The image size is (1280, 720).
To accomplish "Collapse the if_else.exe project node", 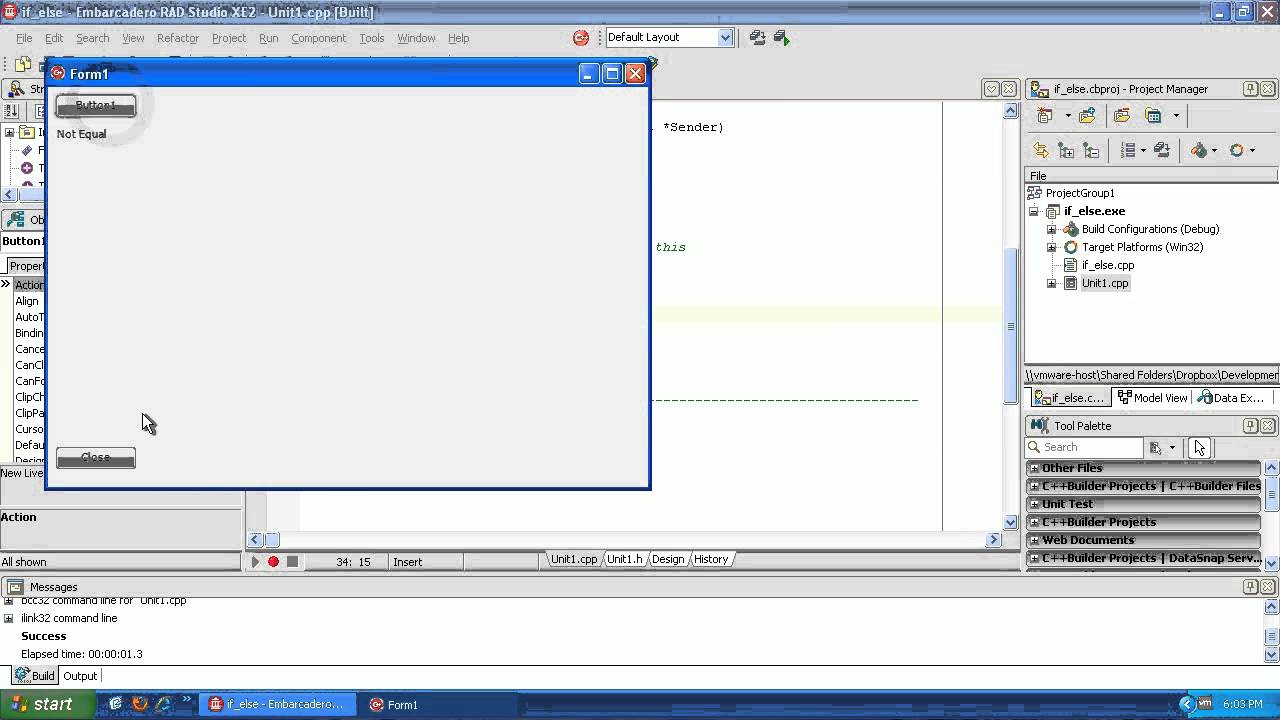I will point(1034,211).
